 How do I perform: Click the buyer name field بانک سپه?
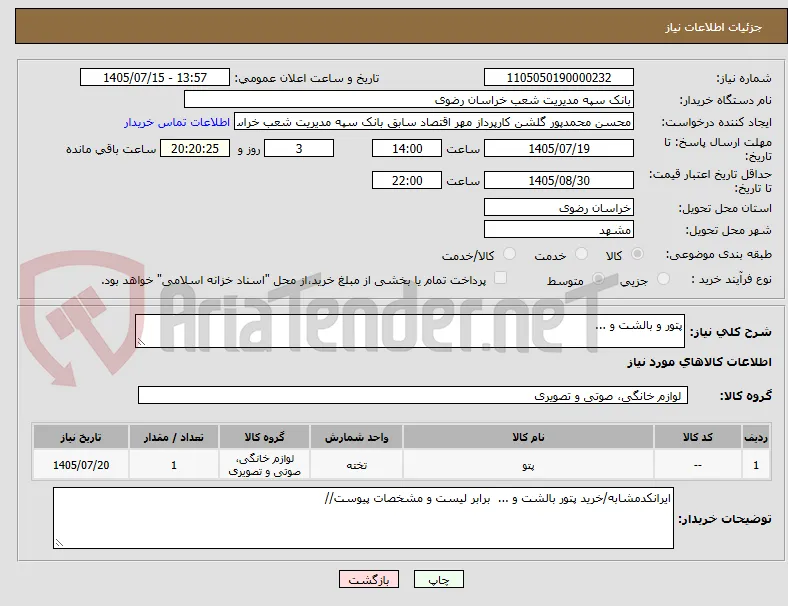(x=409, y=99)
